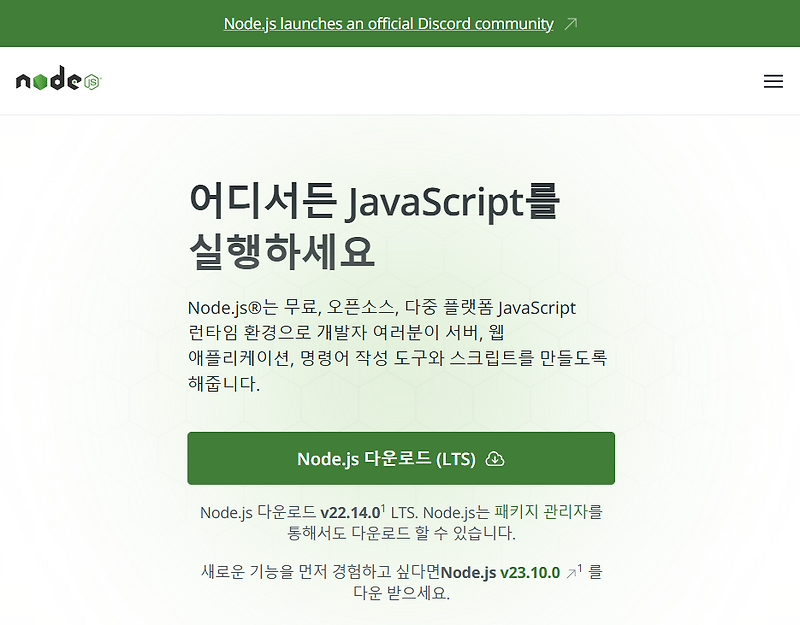Open the v22.14.0 version link
The width and height of the screenshot is (800, 625).
coord(352,512)
